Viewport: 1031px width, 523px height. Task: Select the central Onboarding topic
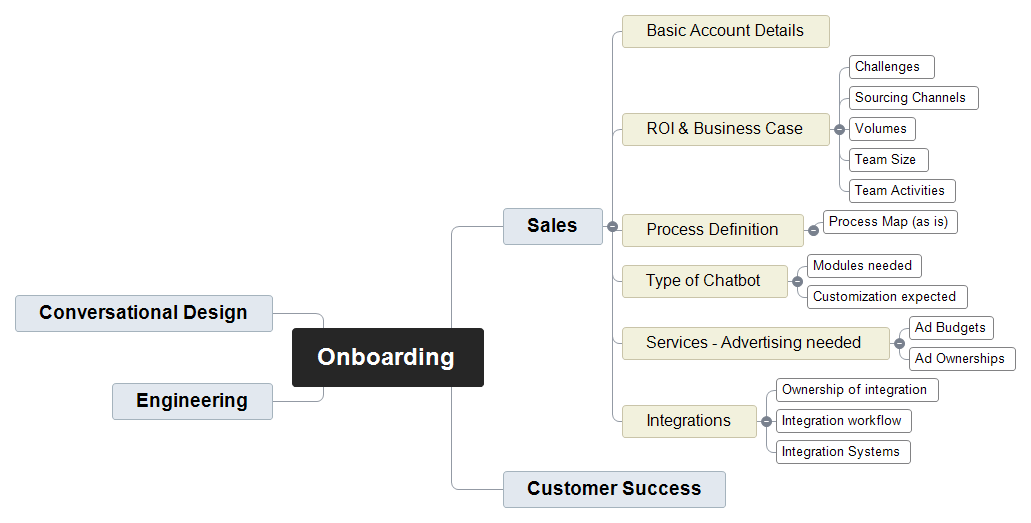pyautogui.click(x=387, y=357)
